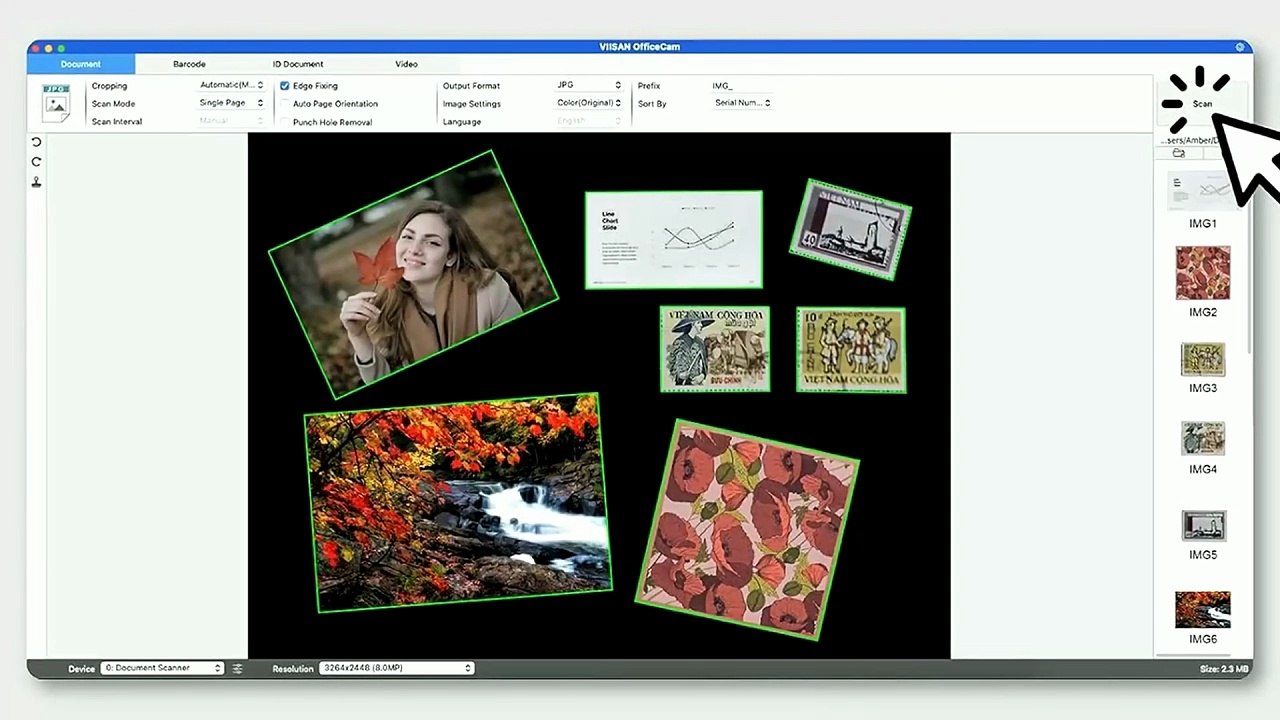Close the VIISAN OfficeCam window
The width and height of the screenshot is (1280, 720).
tap(35, 48)
